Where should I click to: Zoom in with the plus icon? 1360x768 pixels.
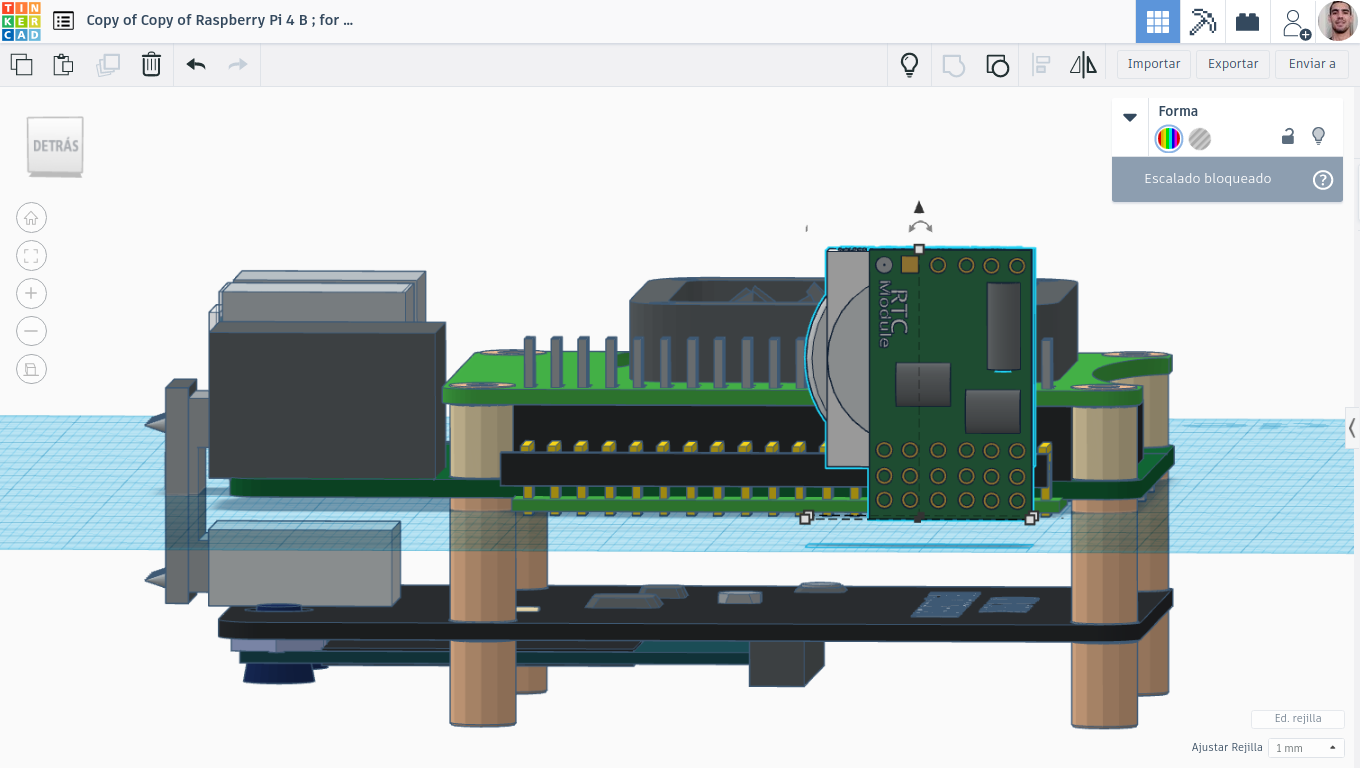coord(31,294)
